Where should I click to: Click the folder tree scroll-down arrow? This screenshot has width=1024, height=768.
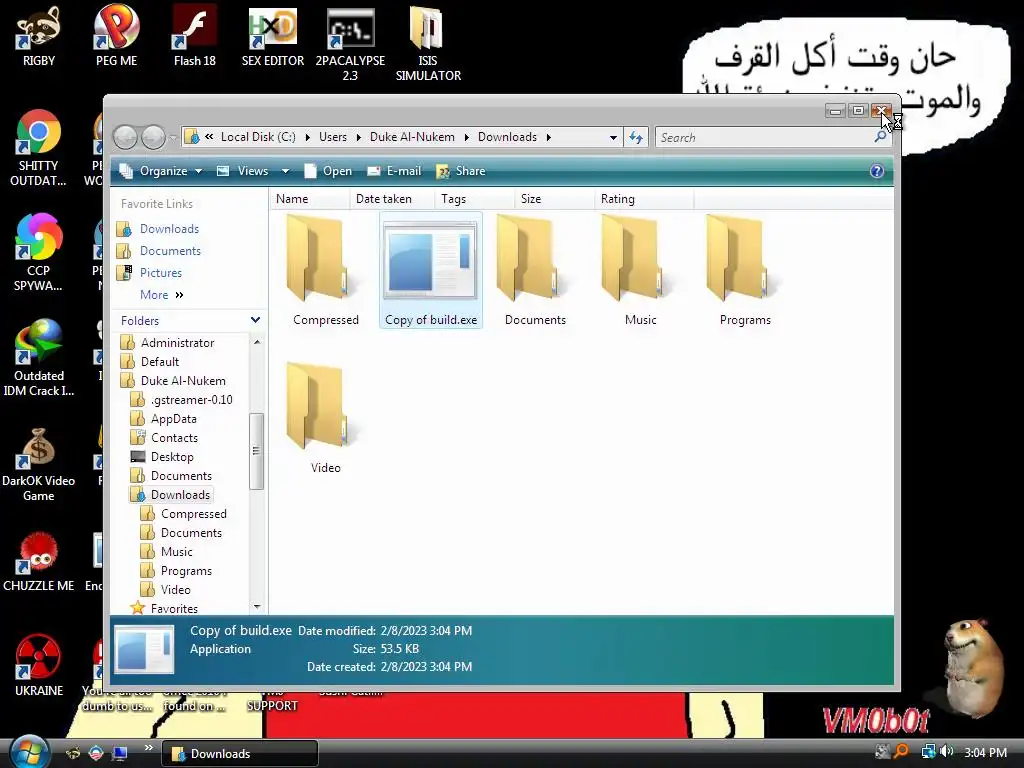tap(257, 607)
